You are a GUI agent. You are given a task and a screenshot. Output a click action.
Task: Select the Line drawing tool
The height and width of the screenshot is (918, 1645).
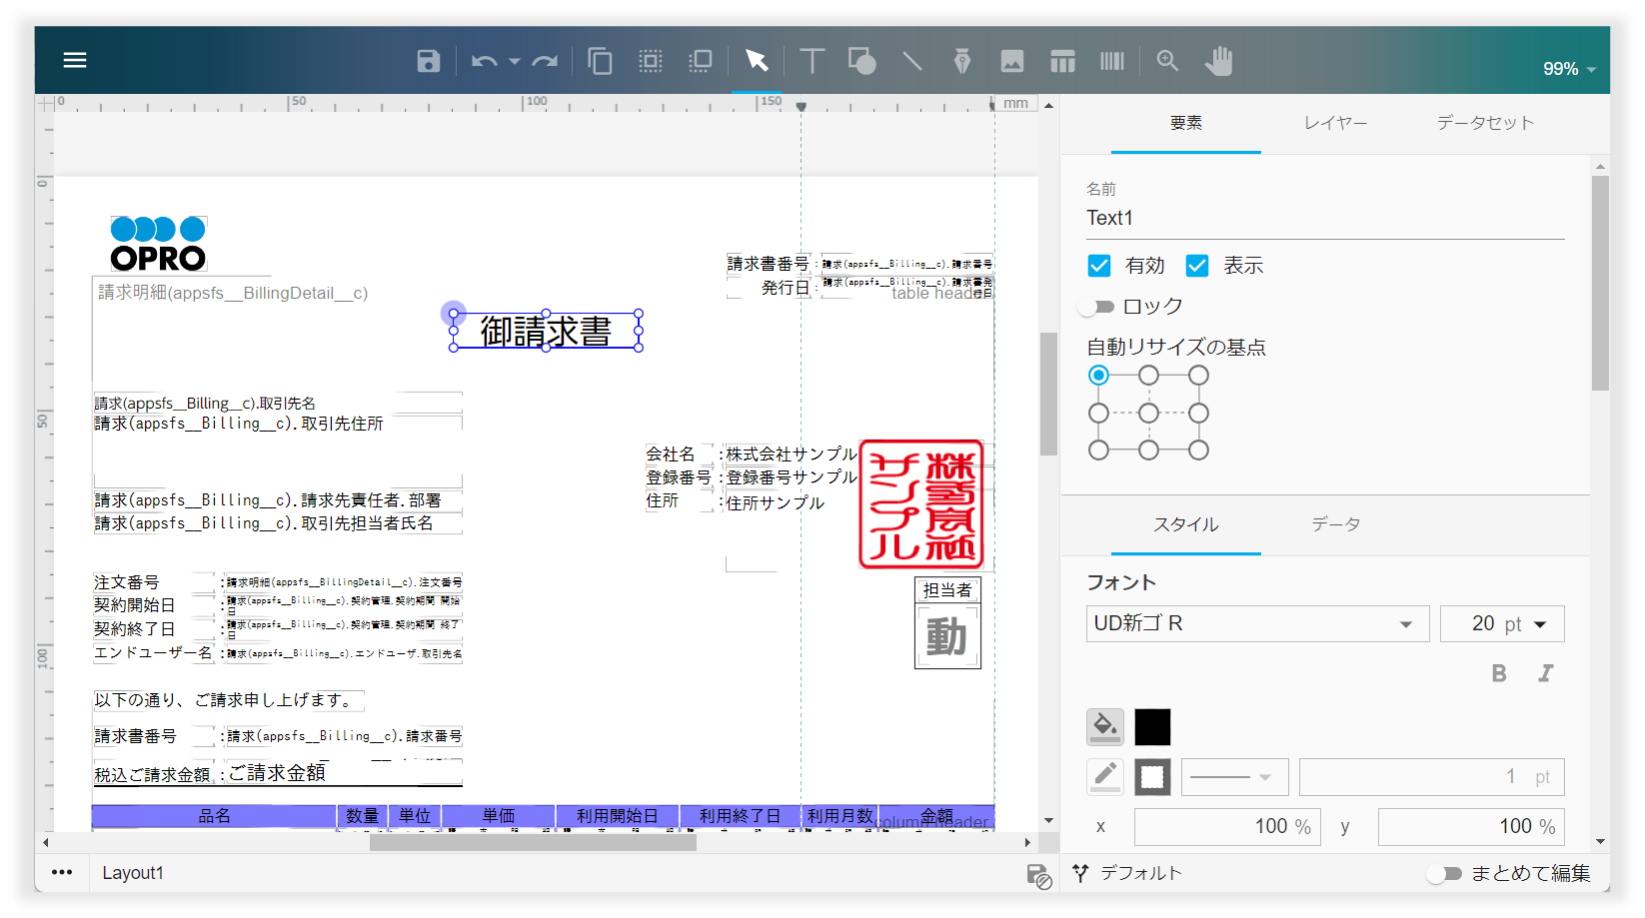(x=912, y=61)
